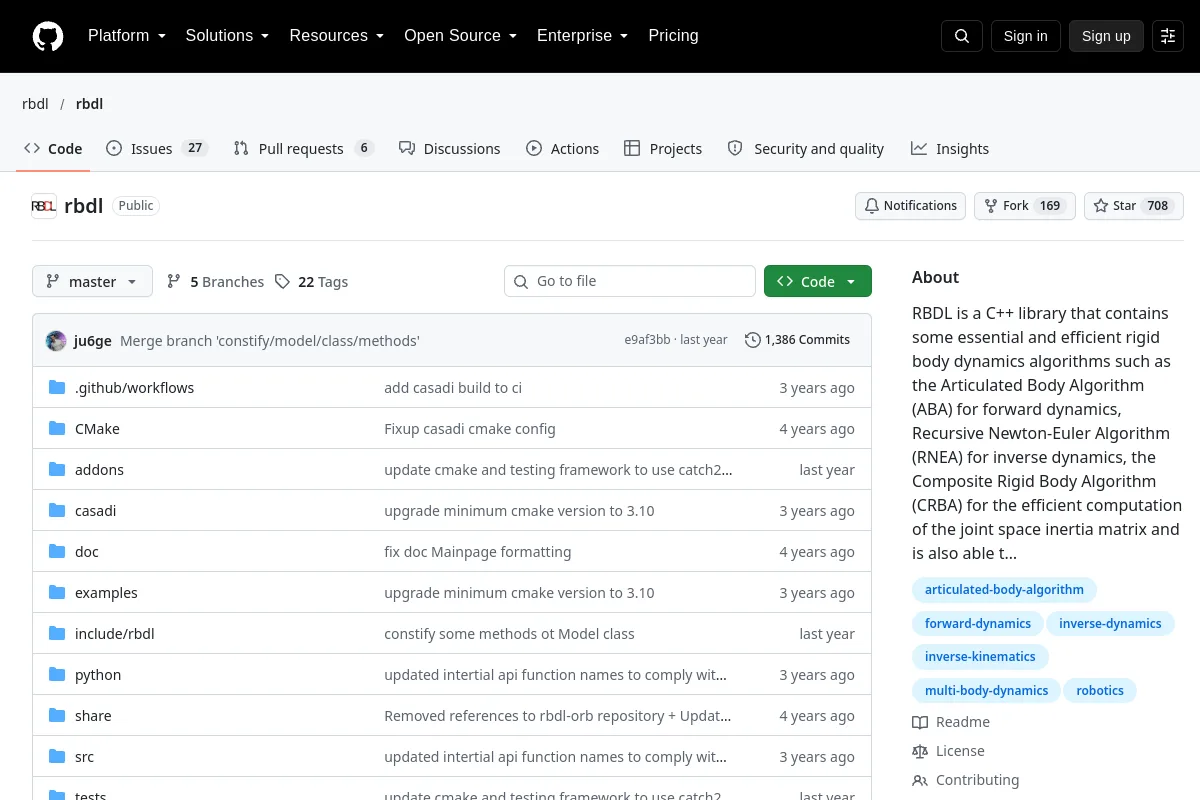1200x800 pixels.
Task: Open the Insights tab
Action: [950, 149]
